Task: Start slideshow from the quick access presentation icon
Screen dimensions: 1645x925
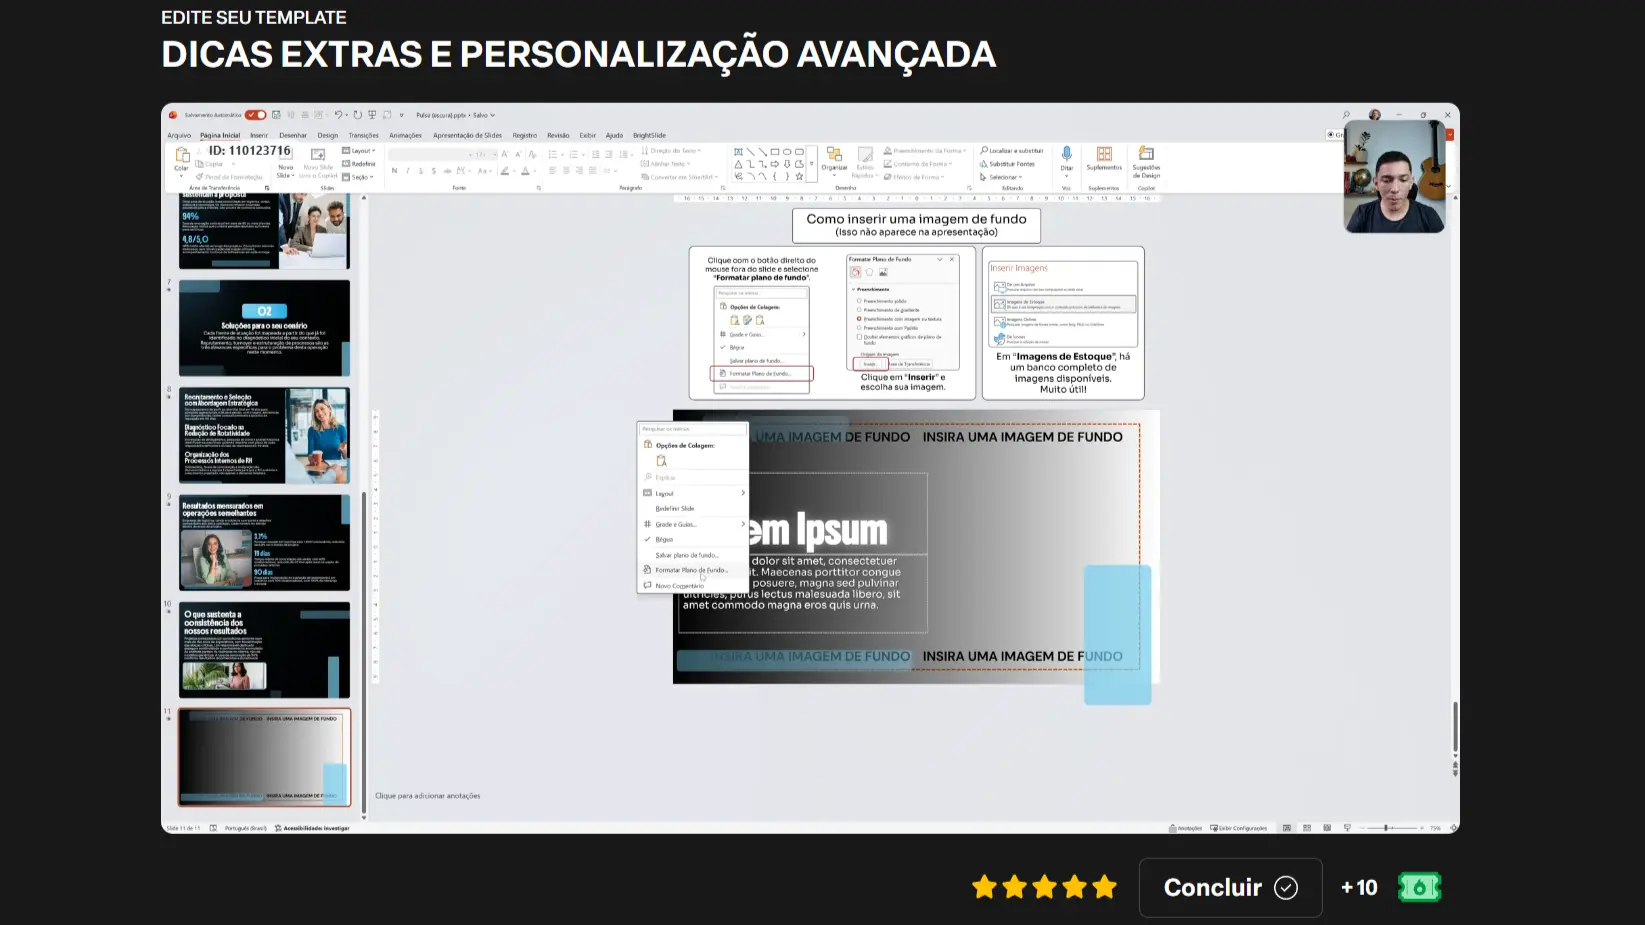Action: point(372,115)
